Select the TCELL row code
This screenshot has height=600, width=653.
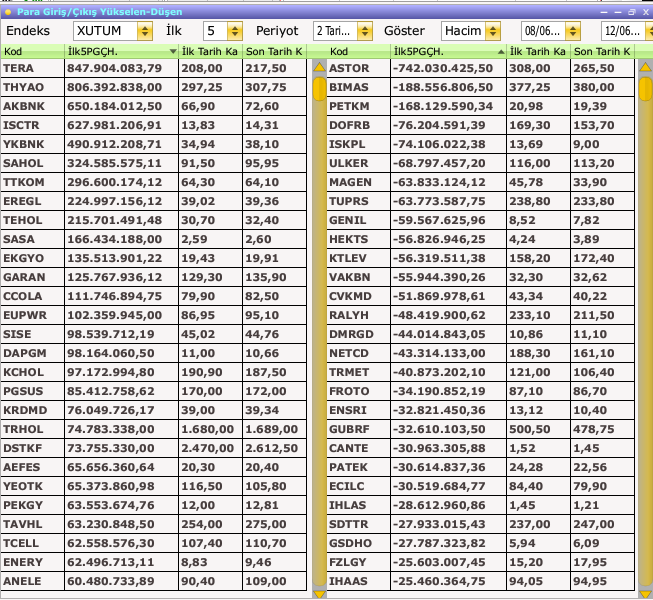21,543
